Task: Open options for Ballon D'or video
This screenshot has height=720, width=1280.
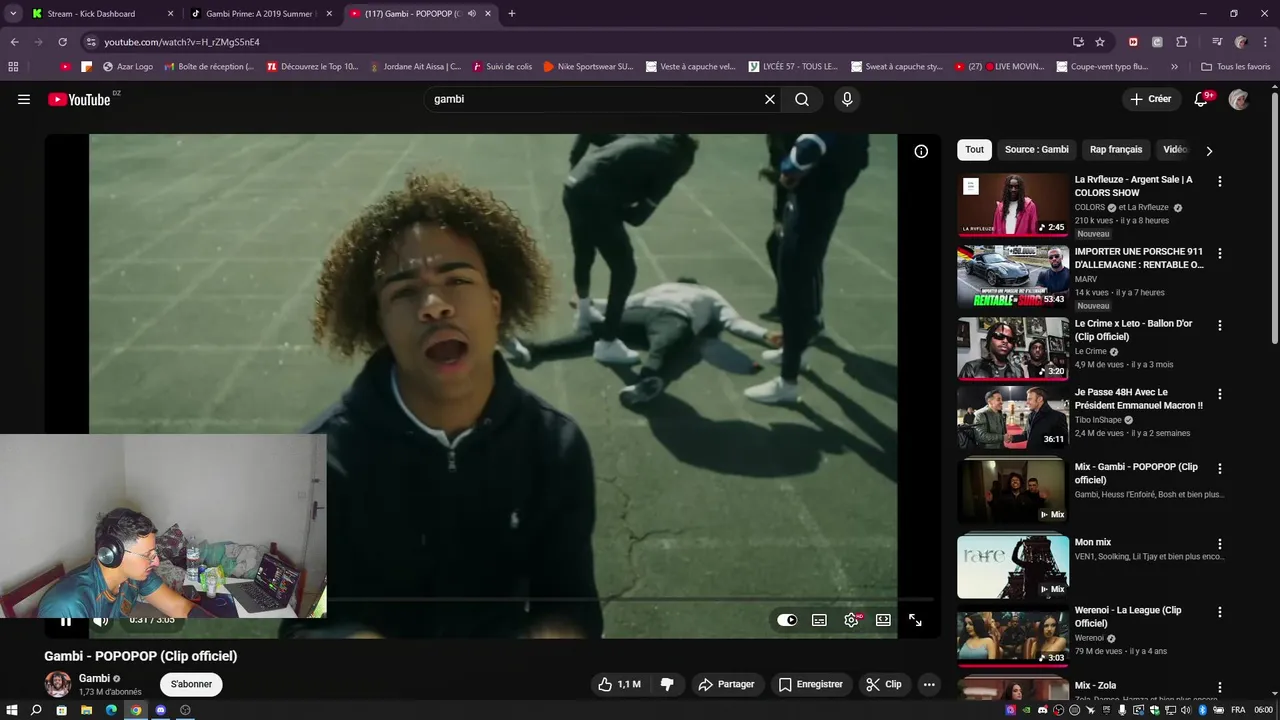Action: point(1219,326)
